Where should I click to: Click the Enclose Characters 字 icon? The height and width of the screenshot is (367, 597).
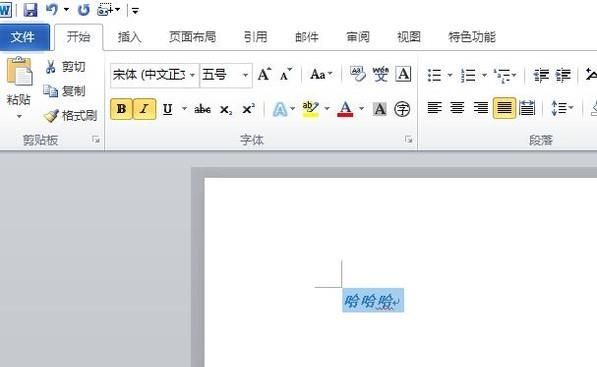click(x=402, y=110)
